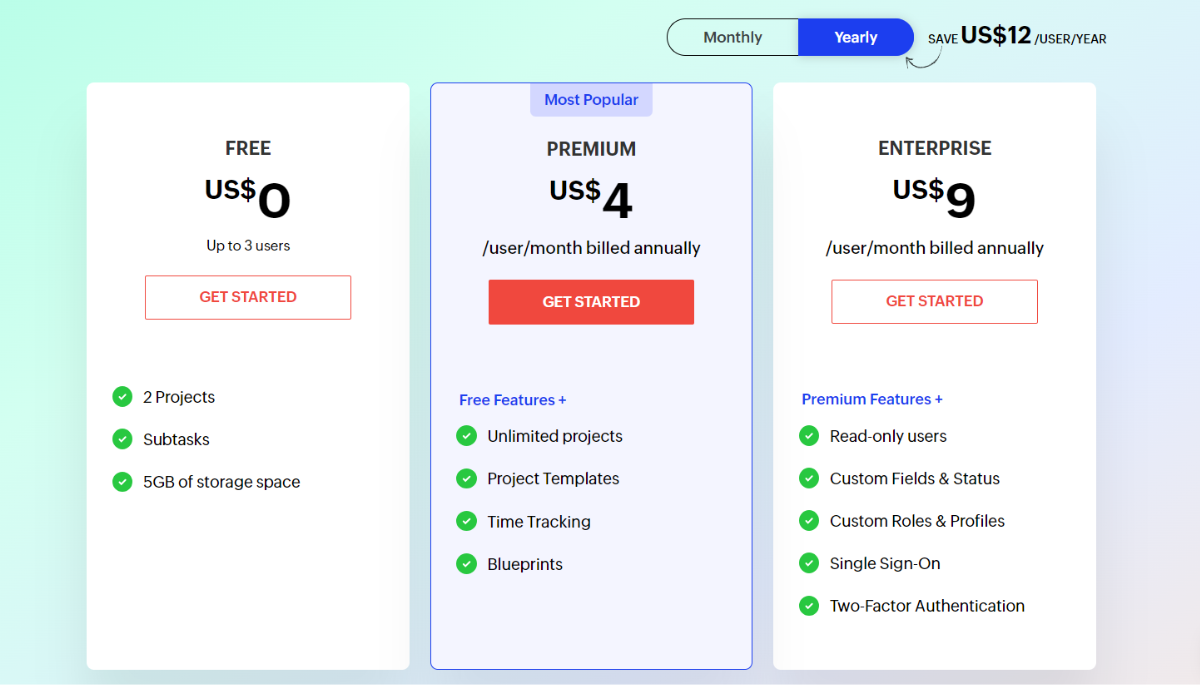
Task: Click the US$4 Premium price
Action: (591, 196)
